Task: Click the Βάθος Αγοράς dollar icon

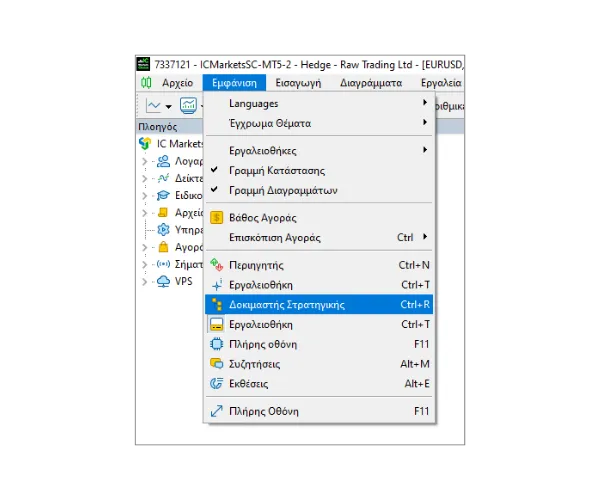Action: click(216, 218)
